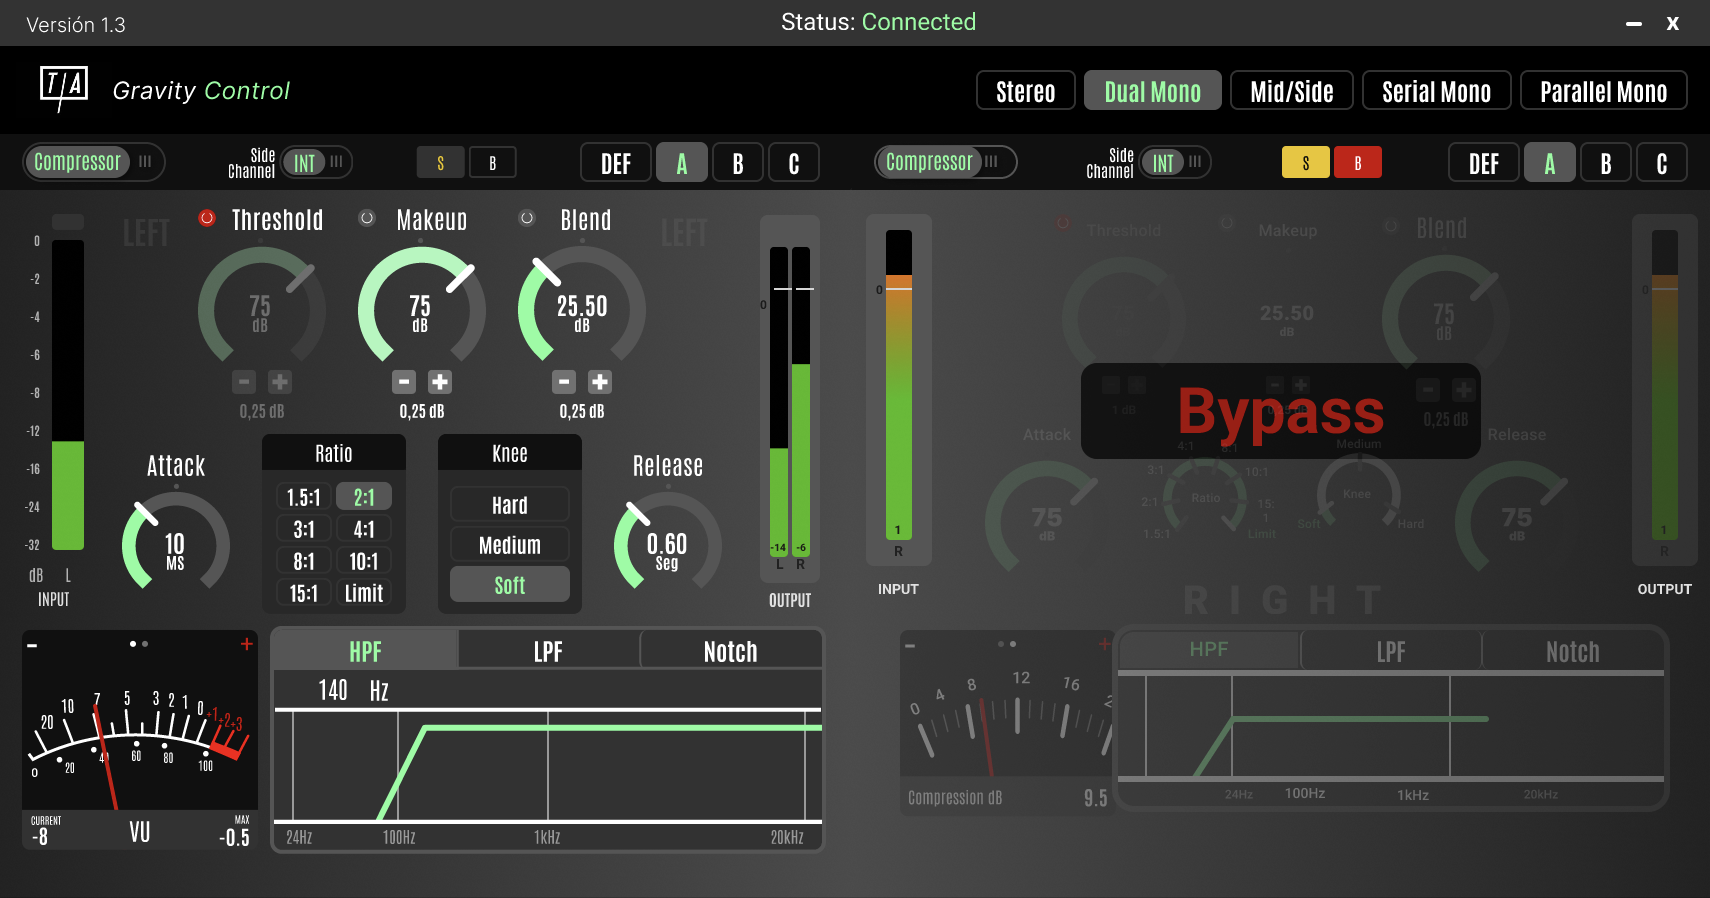Set ratio to 8:1
Image resolution: width=1710 pixels, height=898 pixels.
(x=304, y=561)
